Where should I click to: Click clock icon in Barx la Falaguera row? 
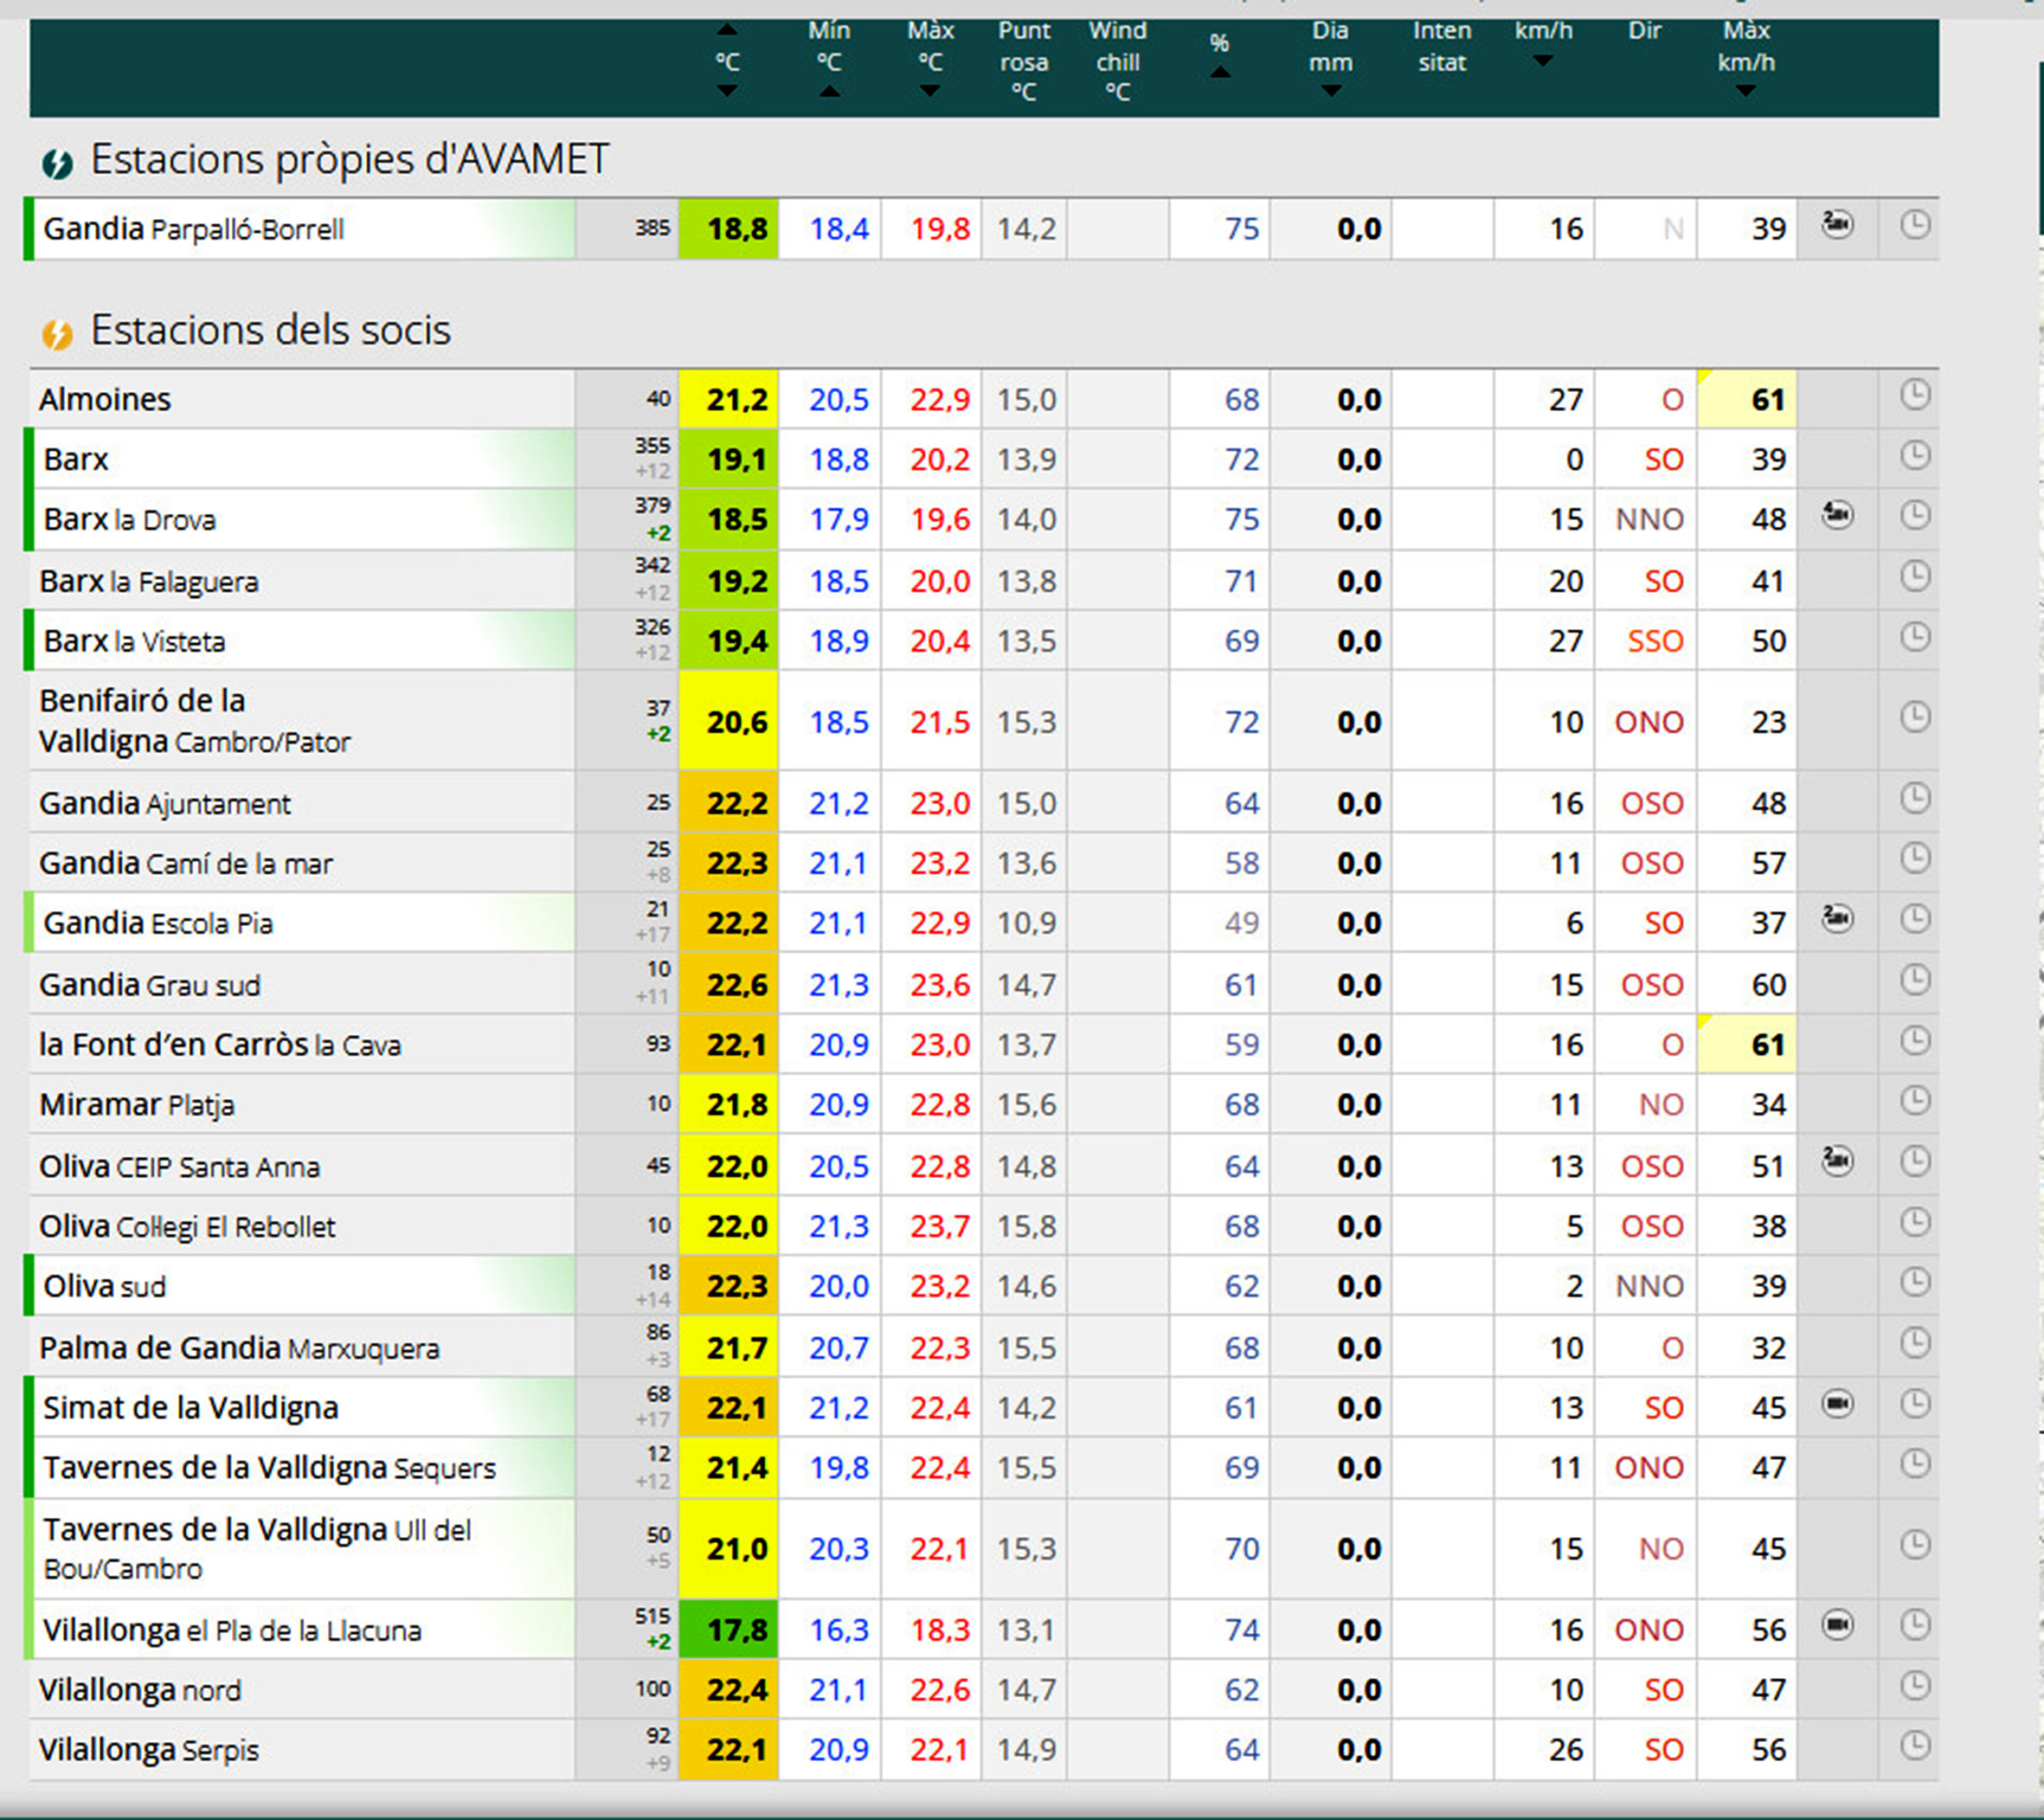pos(1914,576)
